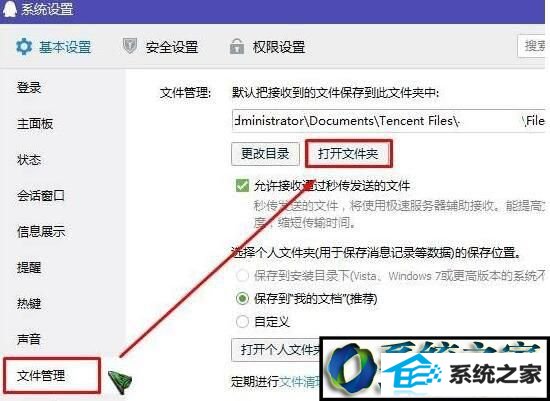Screen dimensions: 550x401
Task: Open the 文件清理 link
Action: point(299,381)
